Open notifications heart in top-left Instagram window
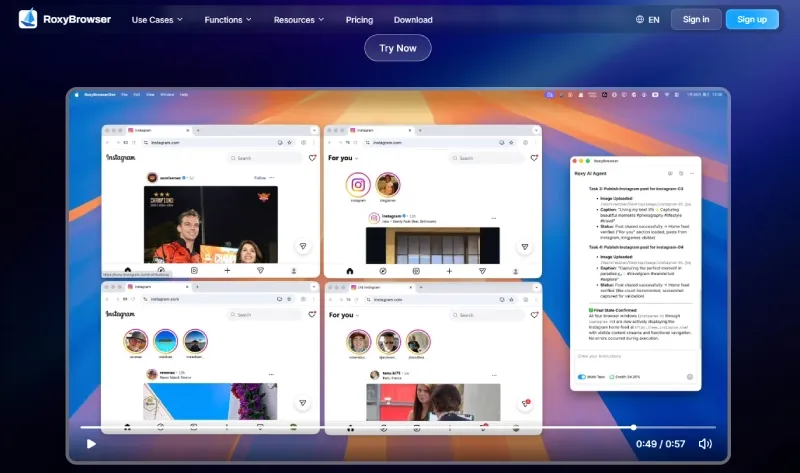Viewport: 800px width, 473px height. pyautogui.click(x=312, y=158)
